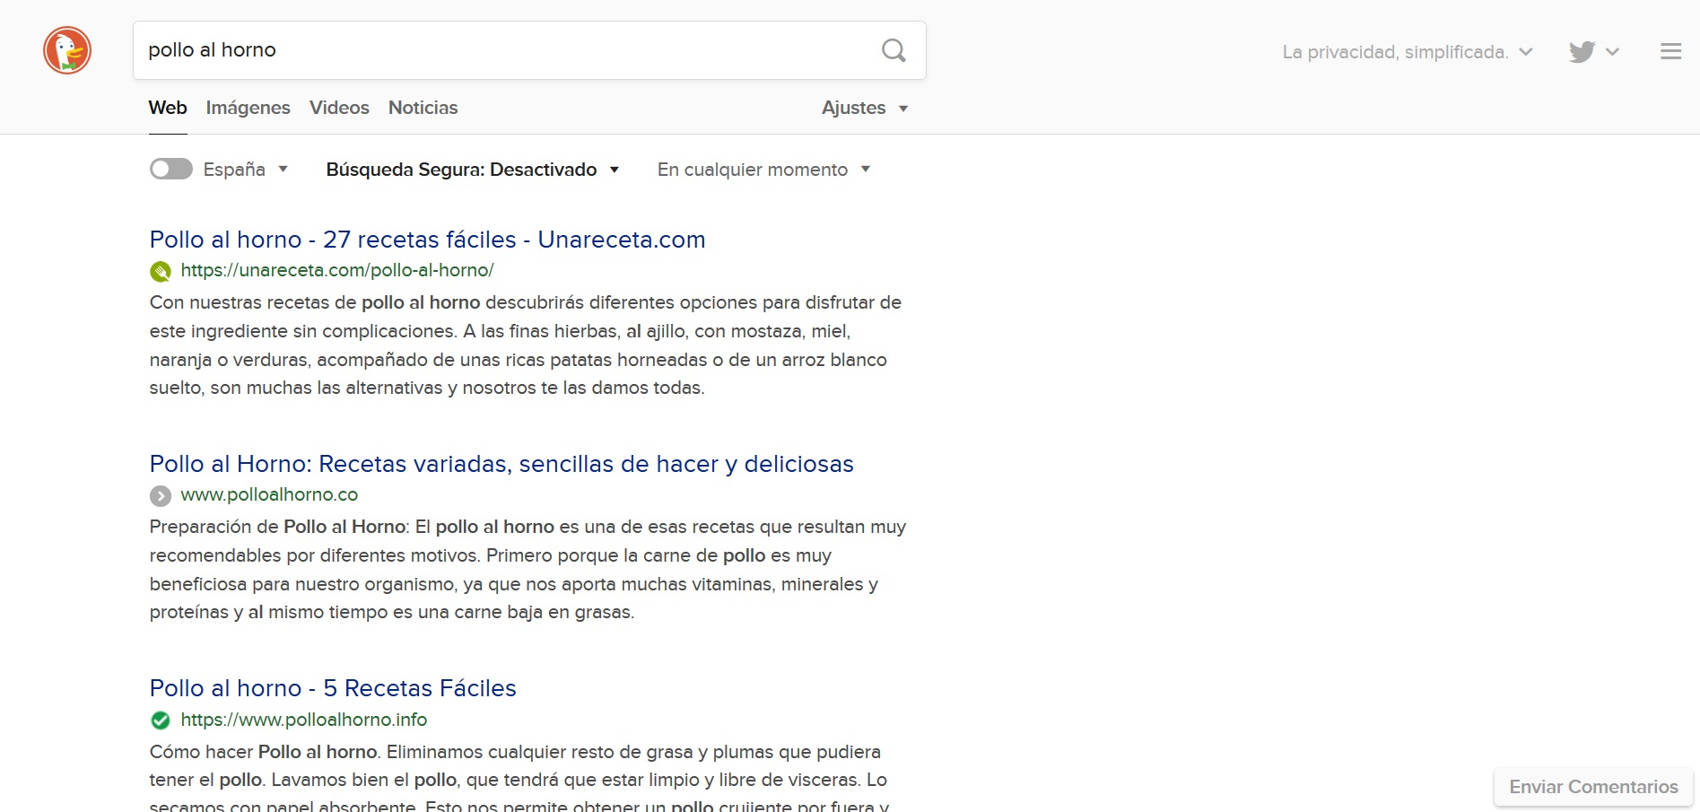Expand La privacidad, simplificada dropdown

[1407, 52]
